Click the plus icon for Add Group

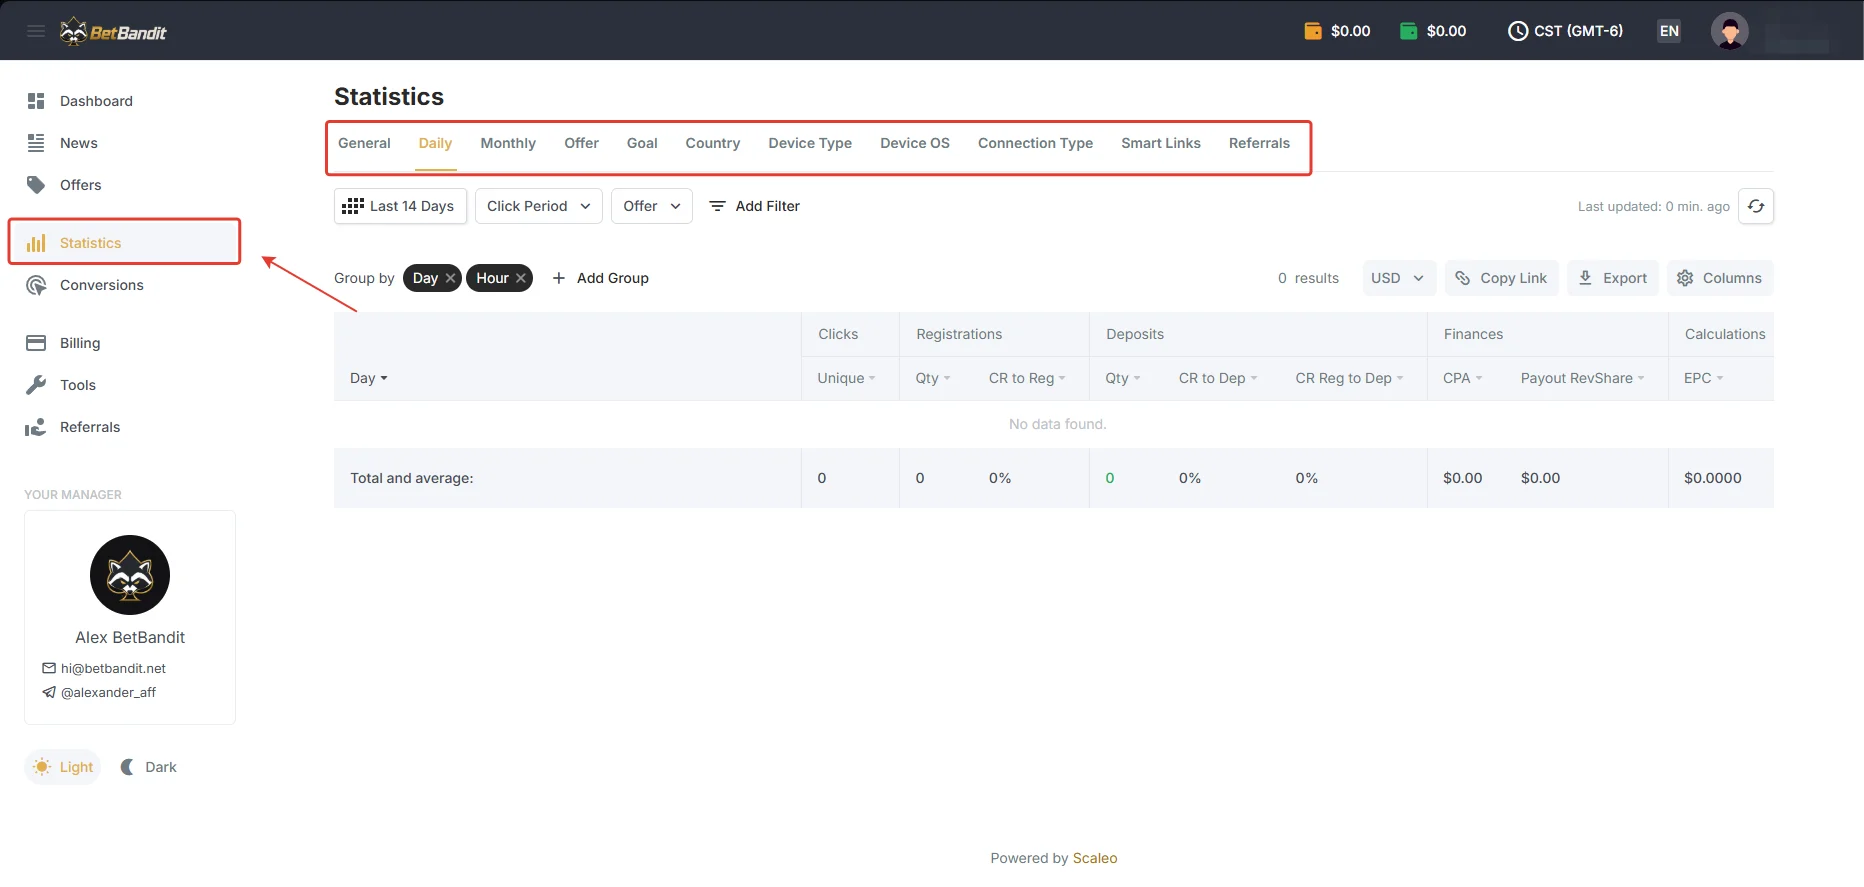click(x=559, y=278)
